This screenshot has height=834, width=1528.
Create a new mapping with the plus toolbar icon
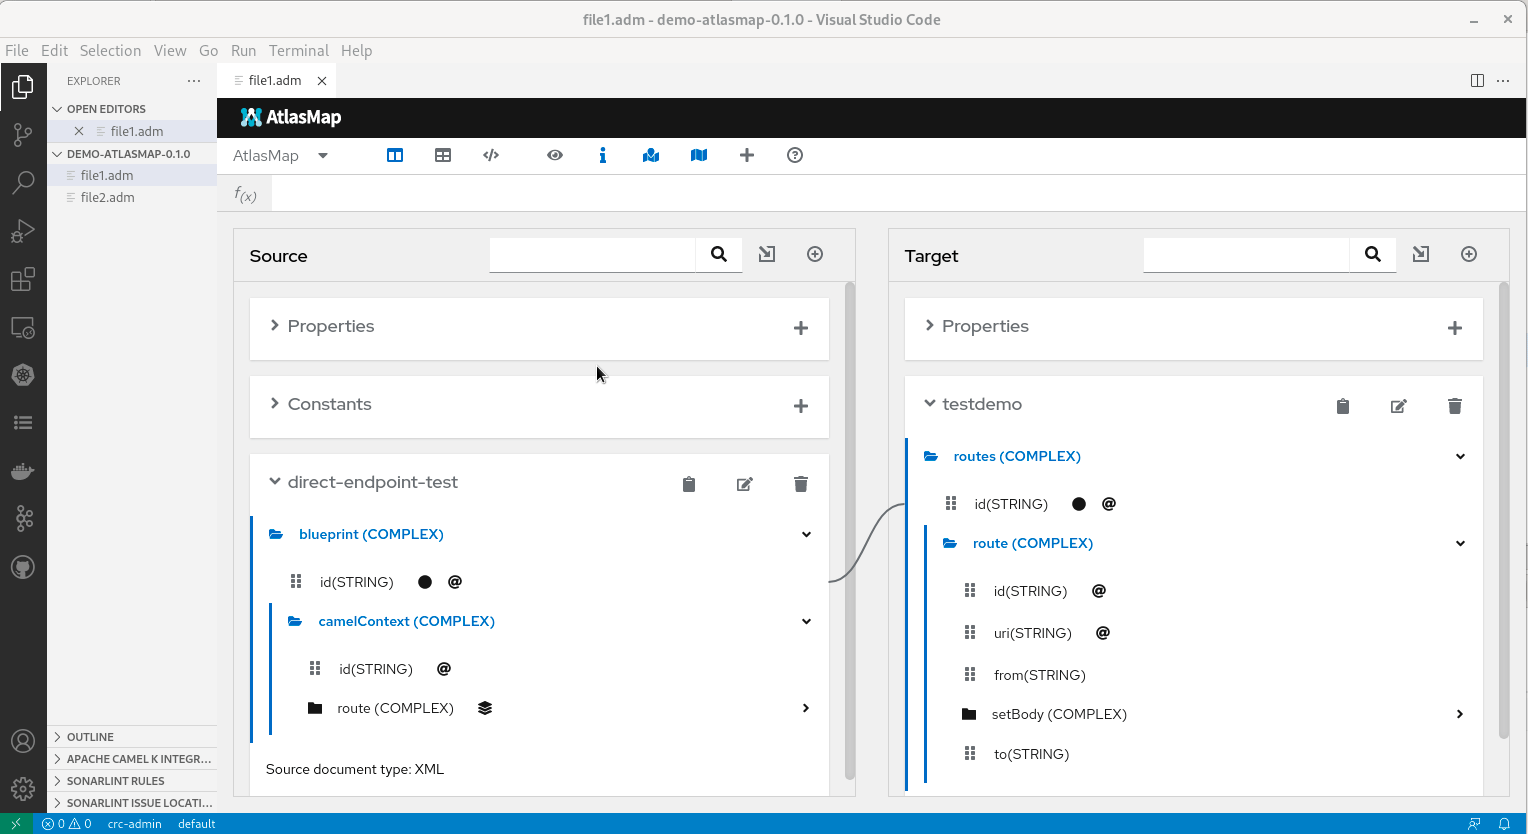[747, 155]
